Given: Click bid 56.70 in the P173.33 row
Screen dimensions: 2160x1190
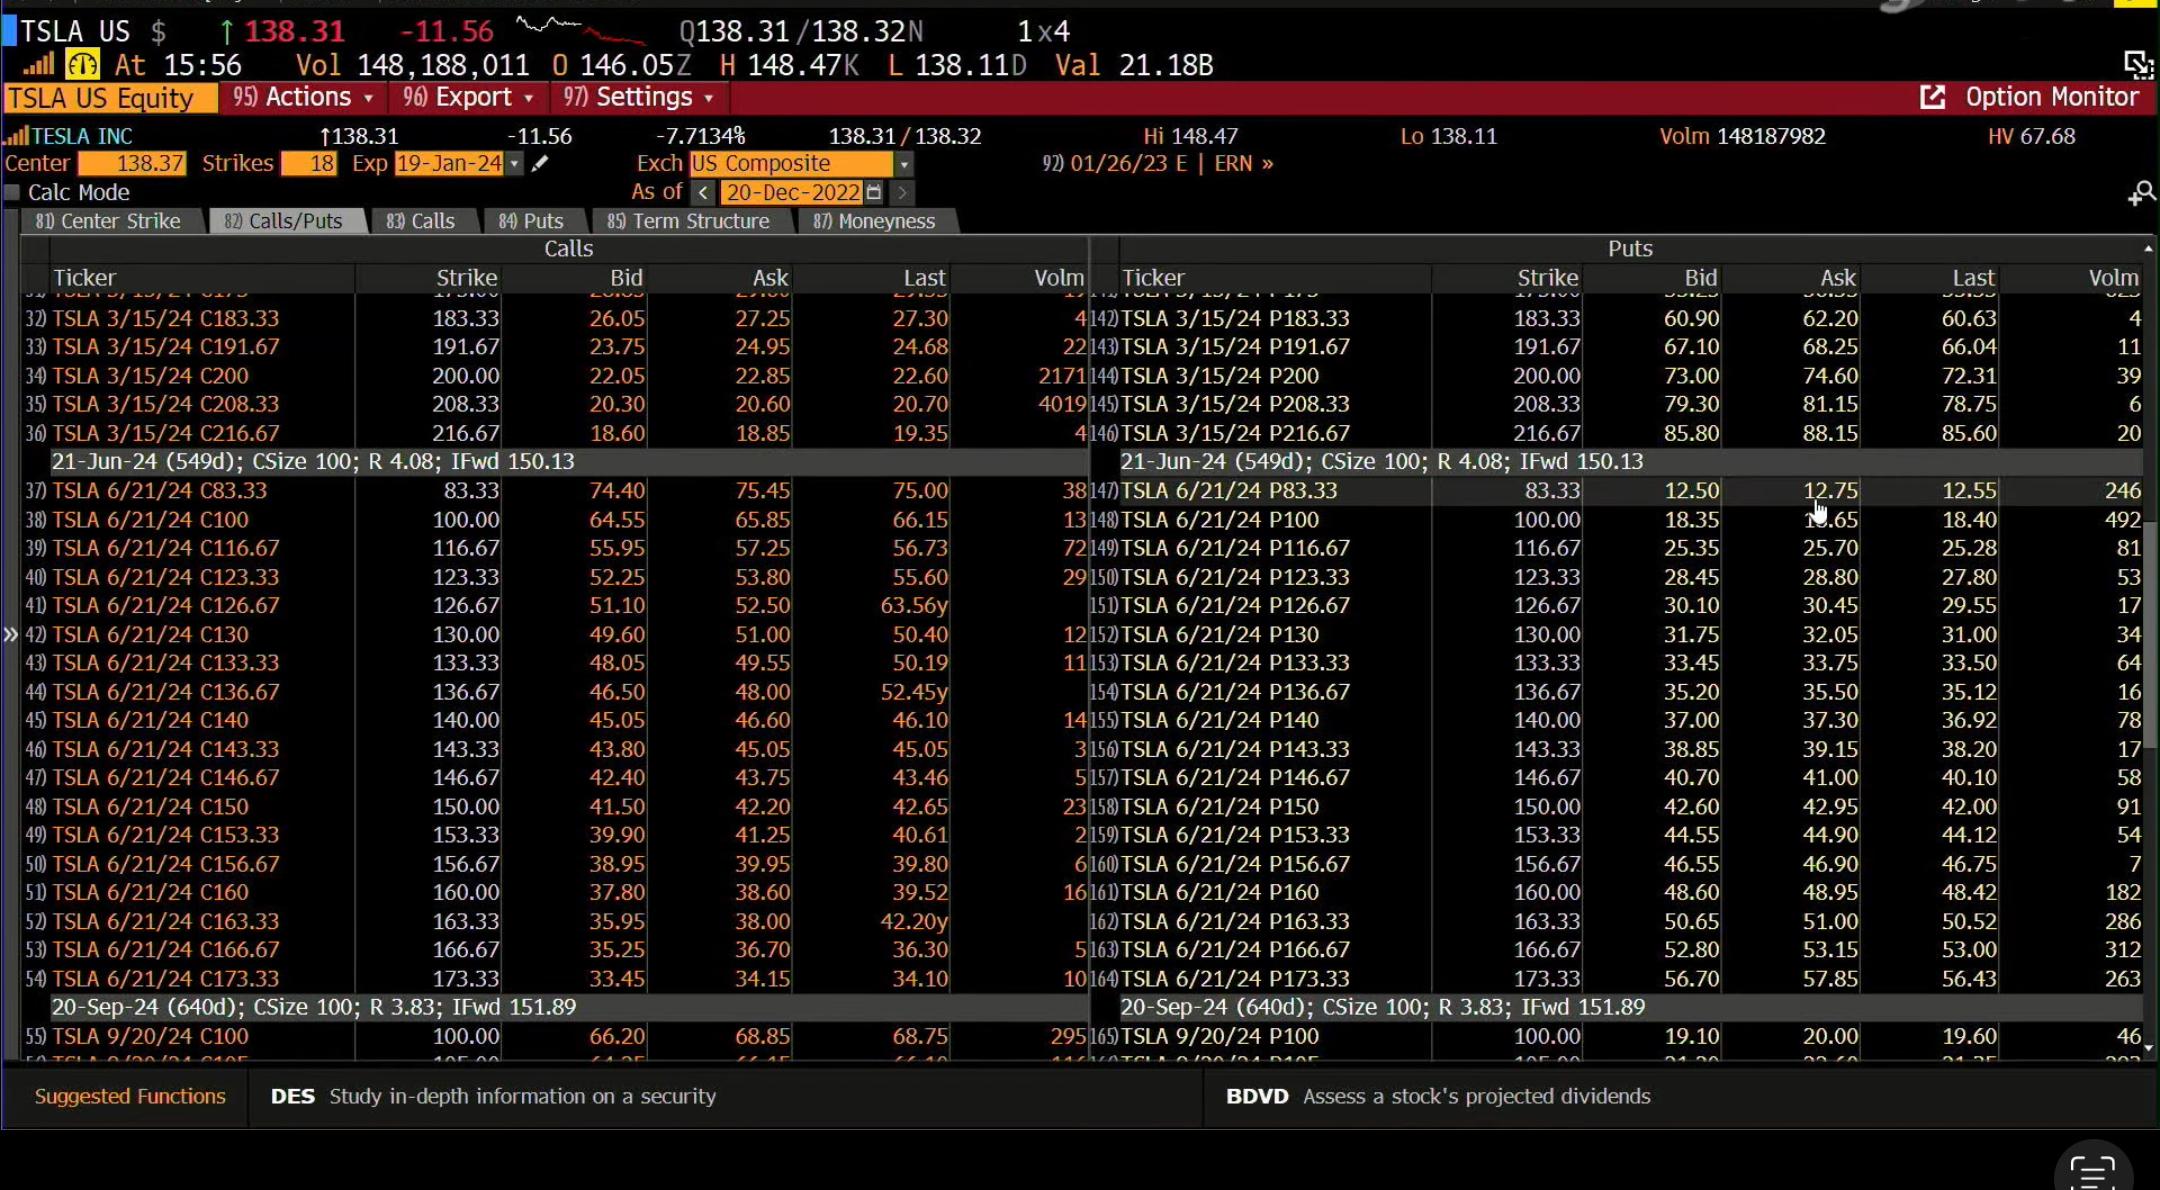Looking at the screenshot, I should coord(1691,979).
